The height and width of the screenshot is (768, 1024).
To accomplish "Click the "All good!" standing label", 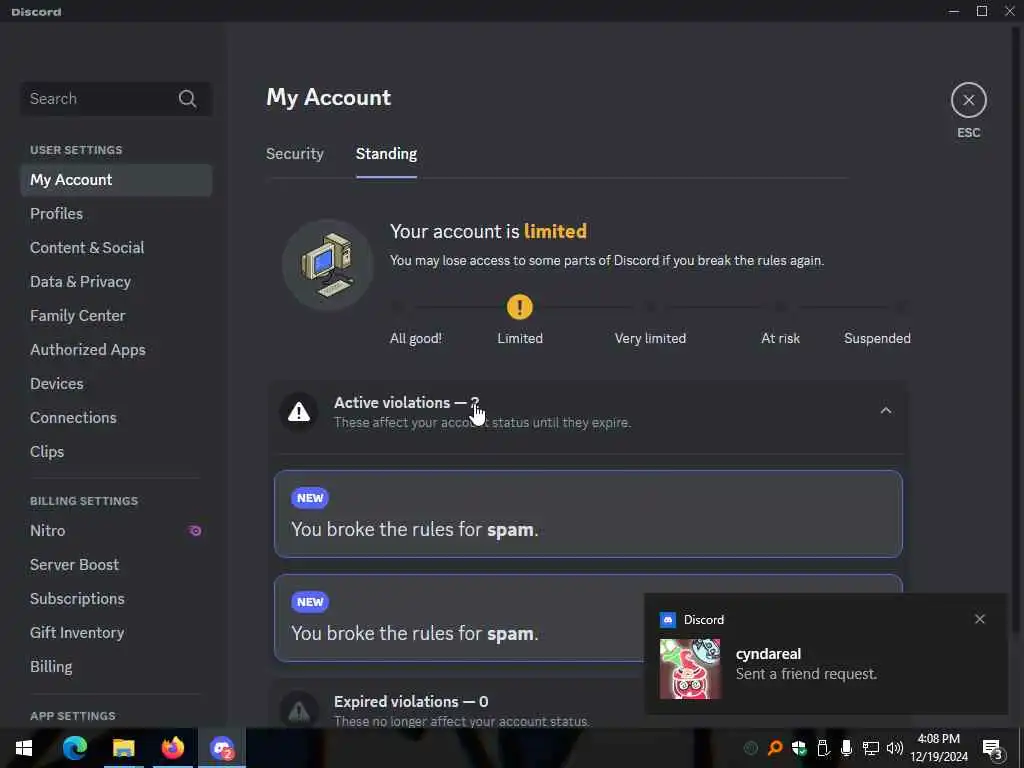I will click(x=415, y=338).
